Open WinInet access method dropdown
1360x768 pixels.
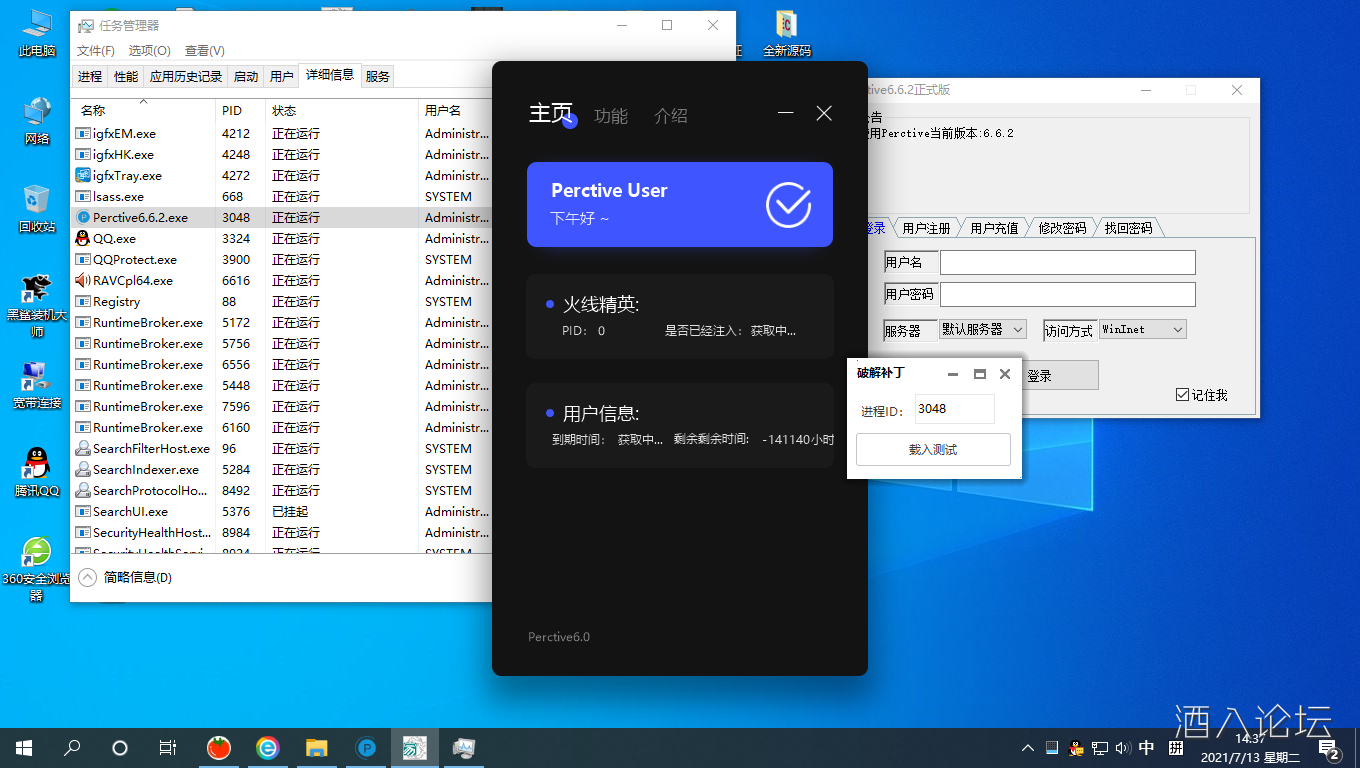[x=1143, y=329]
